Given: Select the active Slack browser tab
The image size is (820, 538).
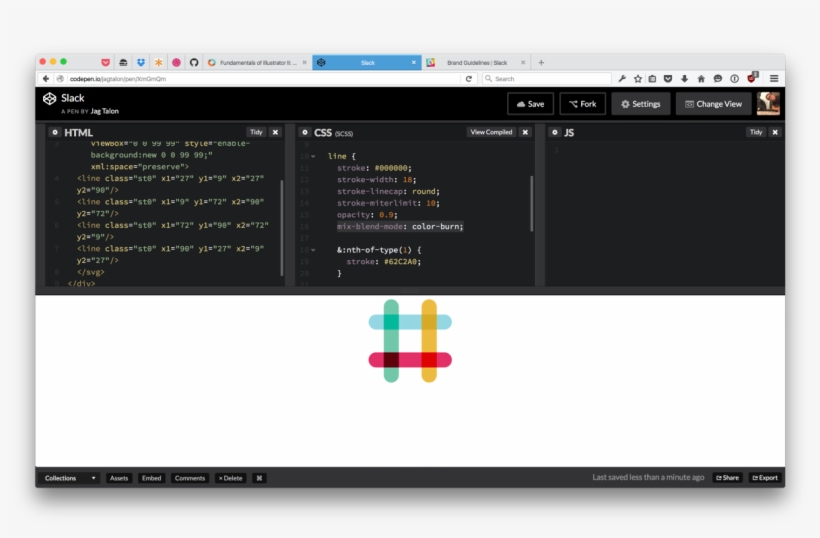Looking at the screenshot, I should 367,62.
